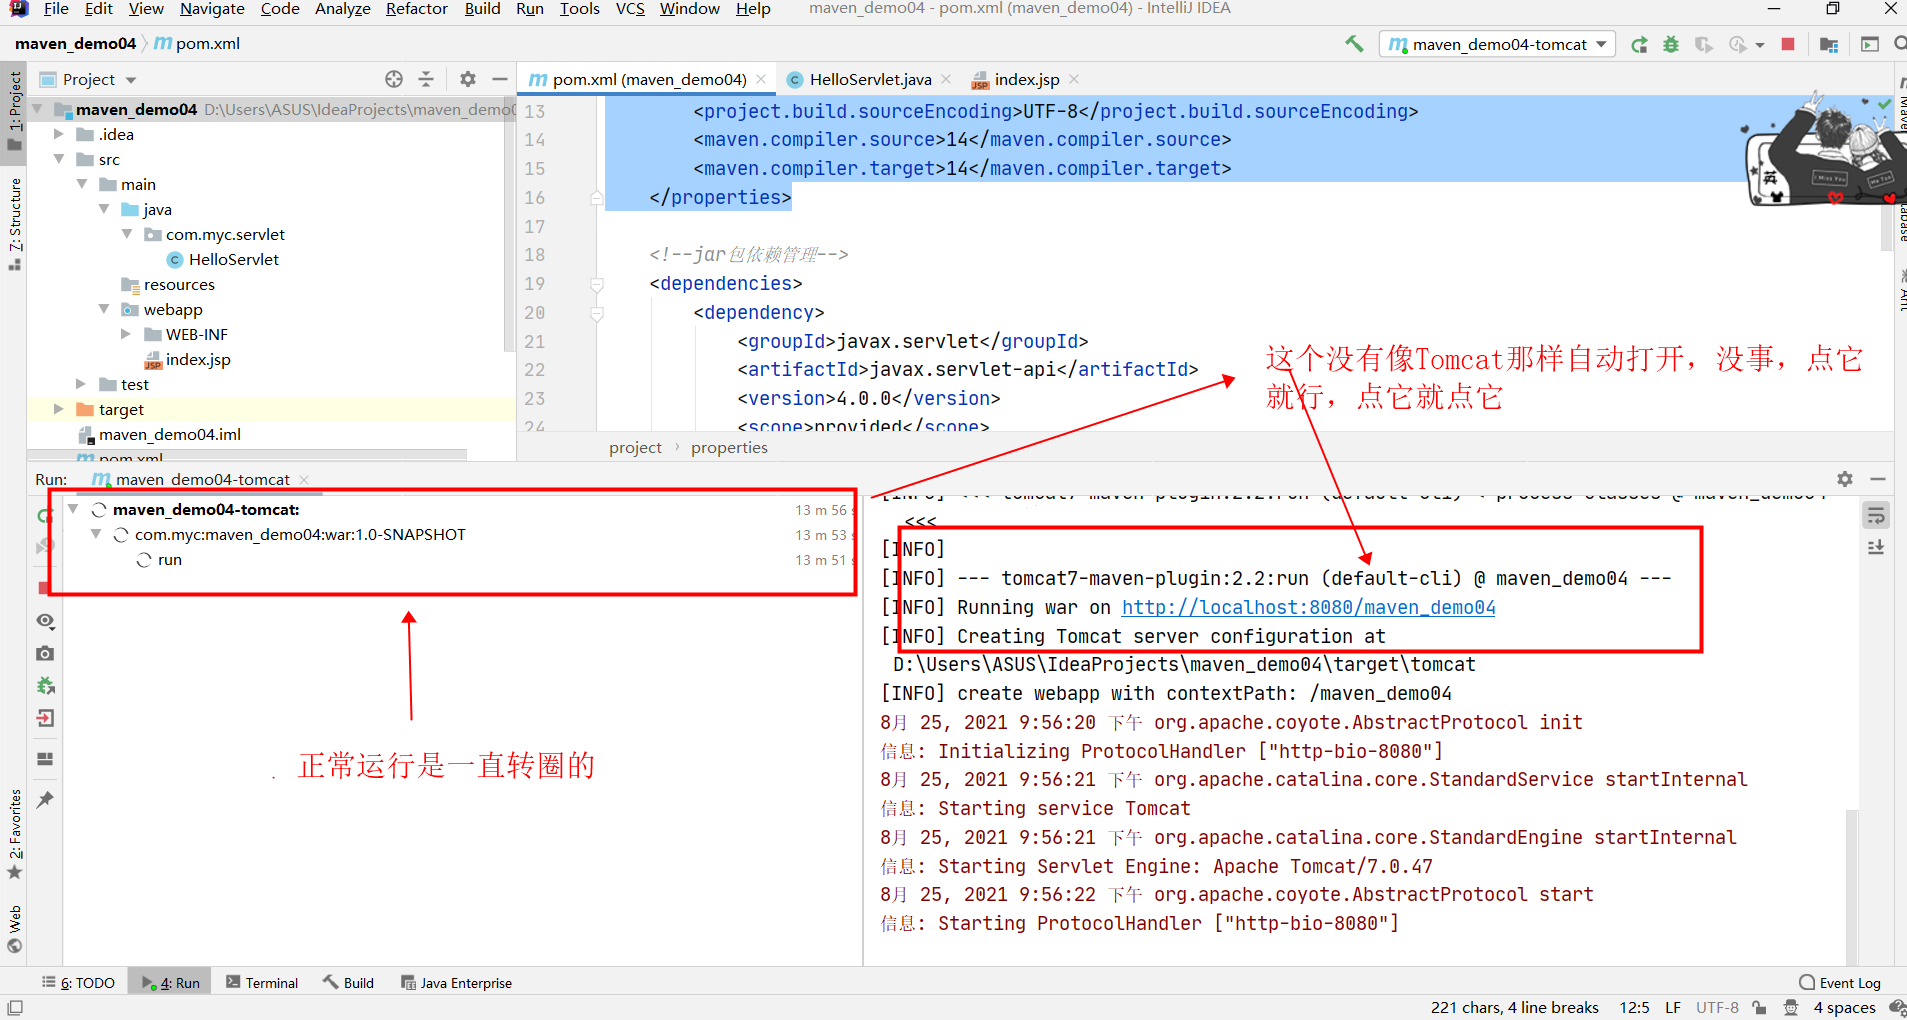1907x1020 pixels.
Task: Click the Build Project hammer icon
Action: click(1354, 43)
